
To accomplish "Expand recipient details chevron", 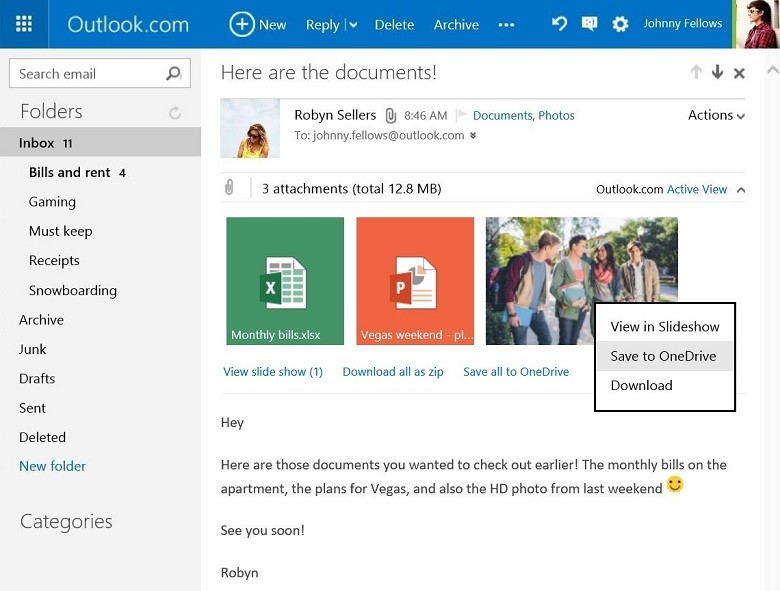I will click(473, 136).
